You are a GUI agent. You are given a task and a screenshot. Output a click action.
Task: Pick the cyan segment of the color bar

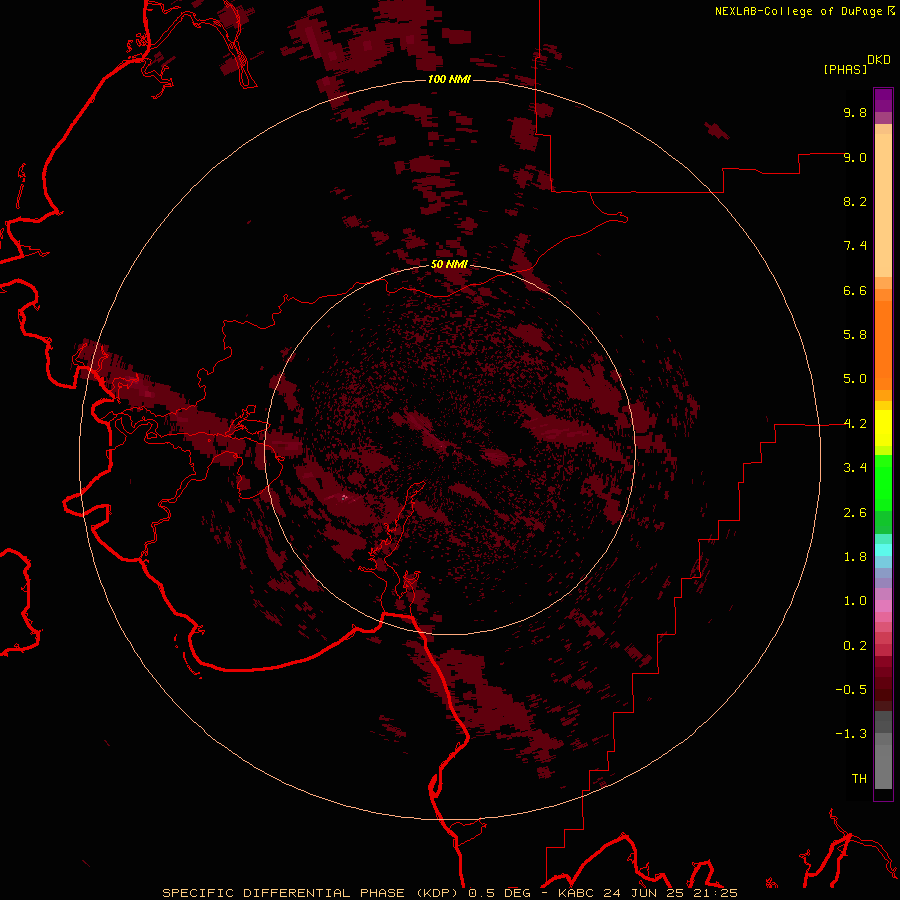click(x=883, y=550)
